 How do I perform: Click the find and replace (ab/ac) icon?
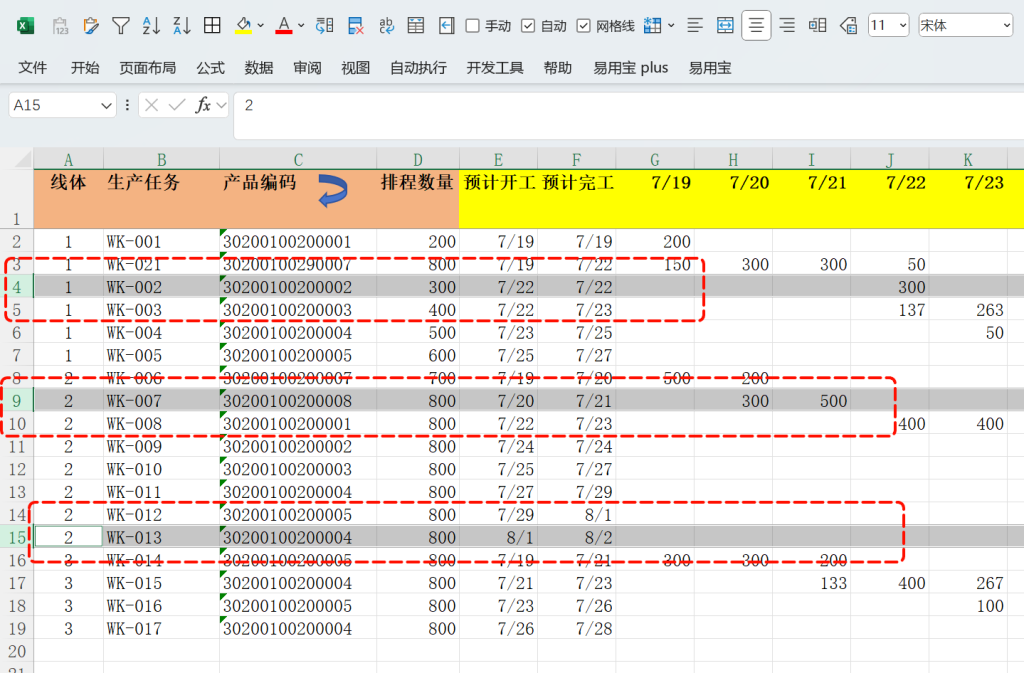click(386, 26)
